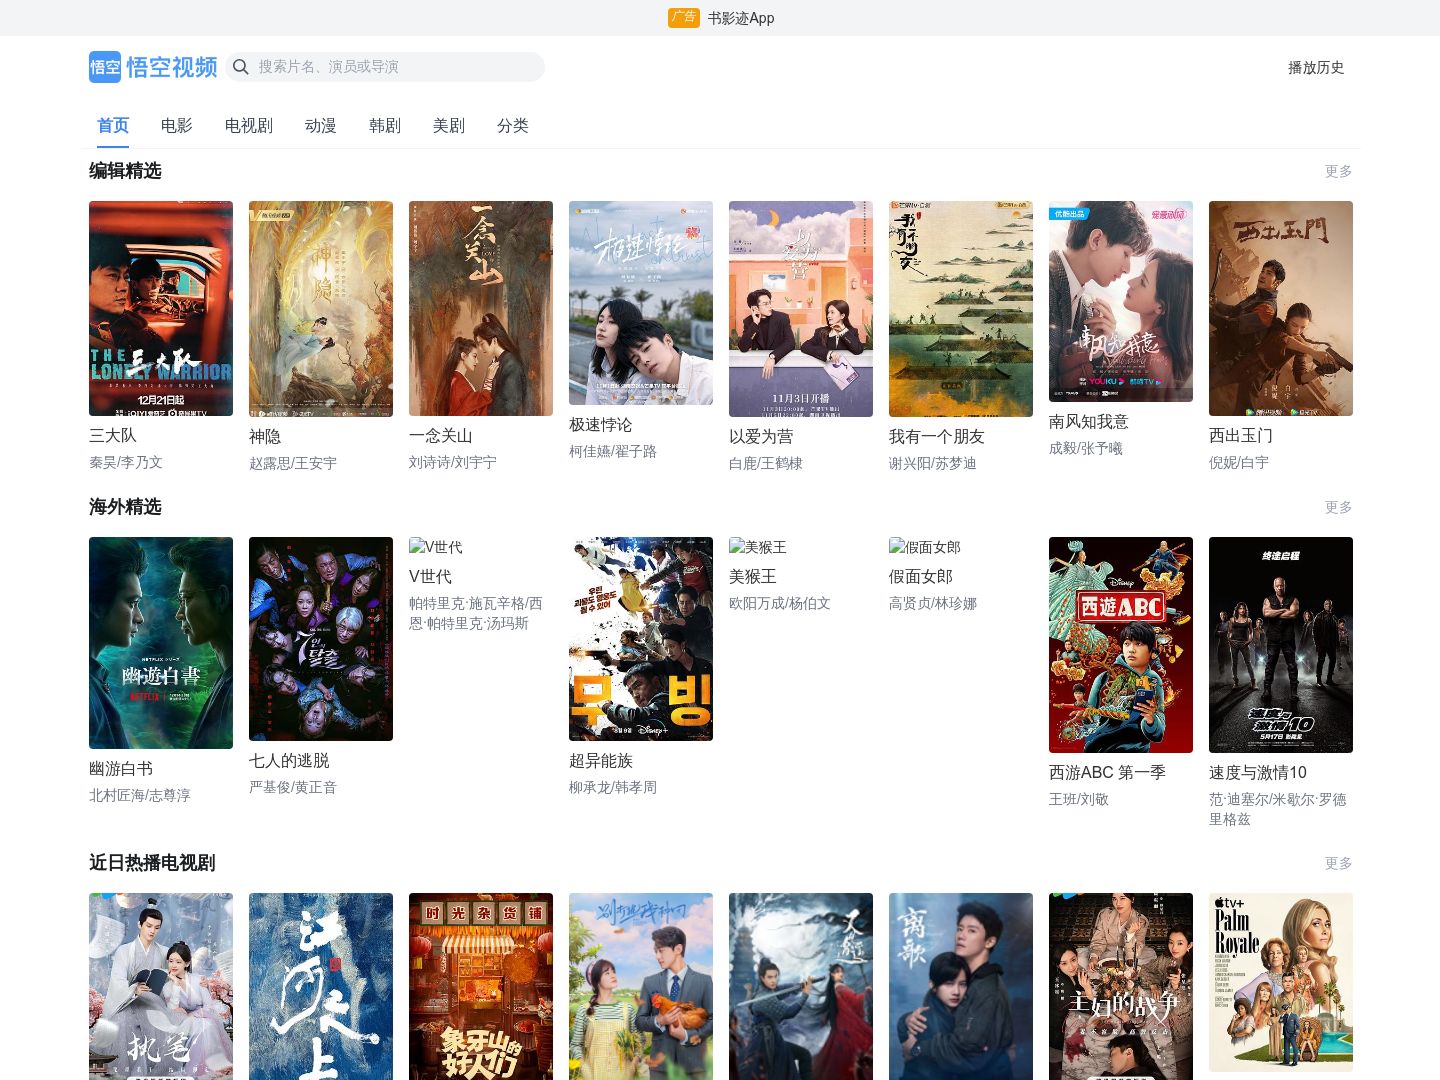Viewport: 1440px width, 1080px height.
Task: Open the 极速悖论 poster
Action: [x=641, y=303]
